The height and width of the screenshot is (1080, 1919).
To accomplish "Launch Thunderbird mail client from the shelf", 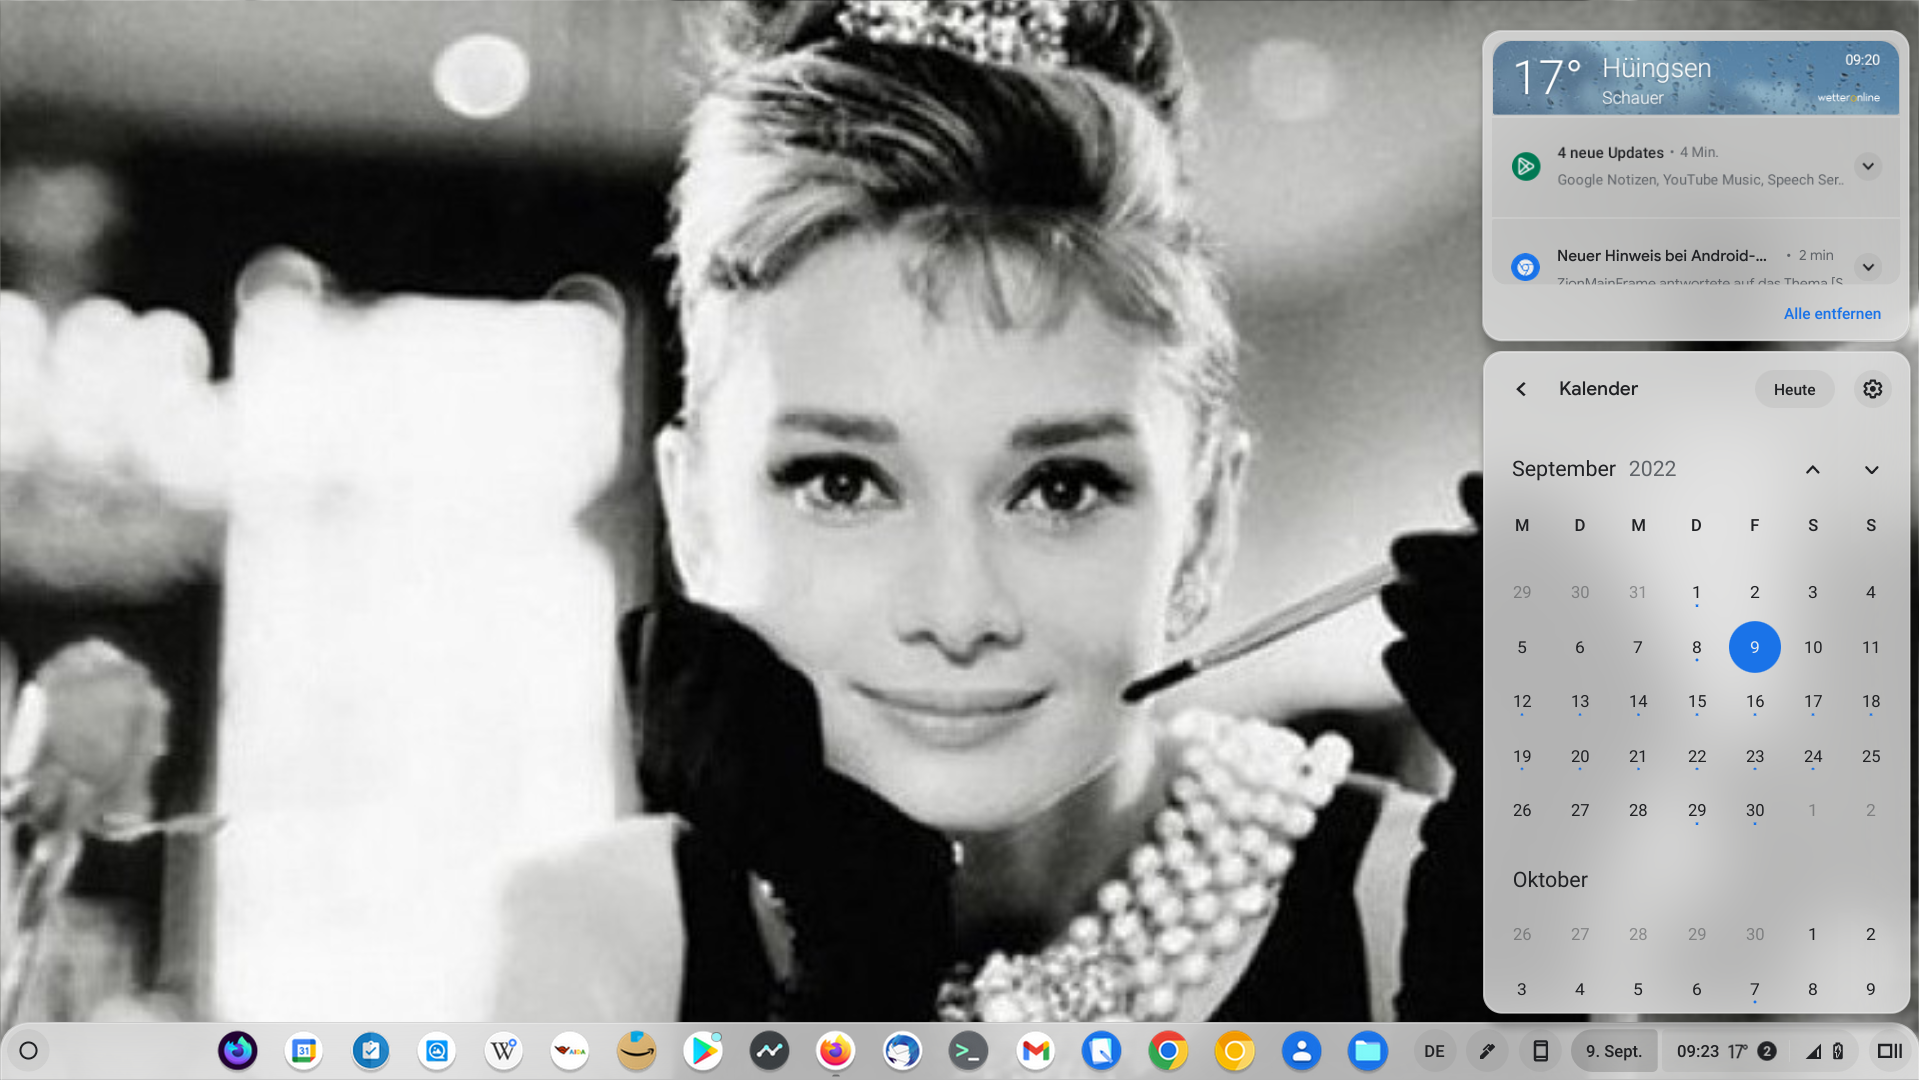I will click(x=902, y=1051).
